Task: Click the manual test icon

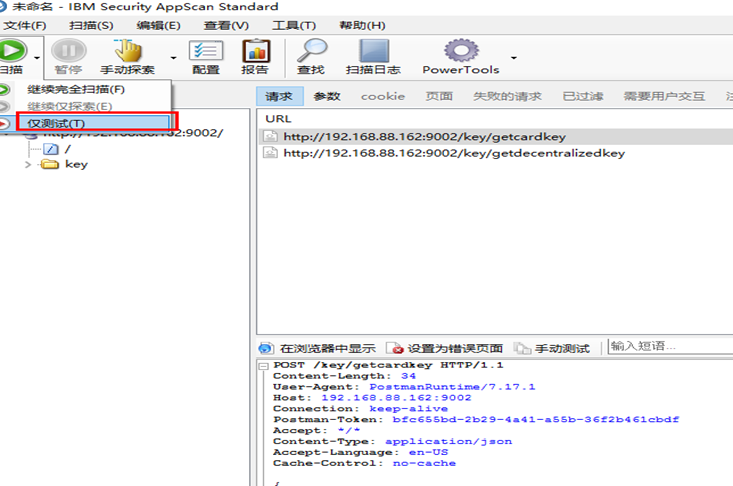Action: (x=522, y=349)
